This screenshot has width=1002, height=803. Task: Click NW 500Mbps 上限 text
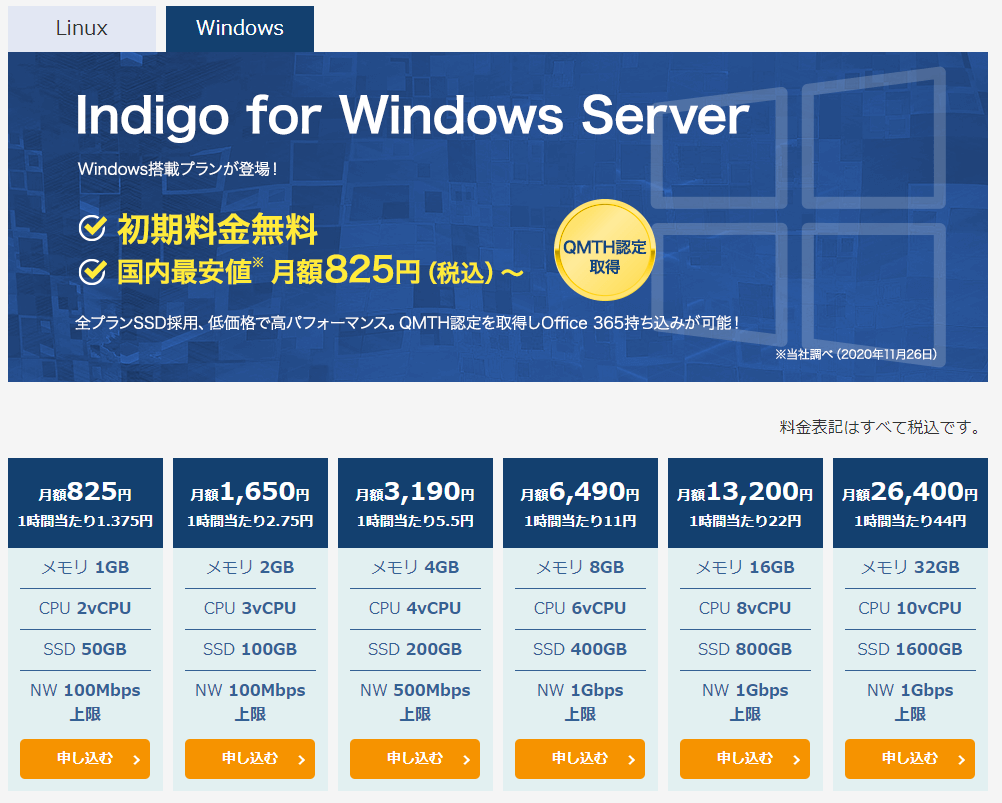[415, 701]
